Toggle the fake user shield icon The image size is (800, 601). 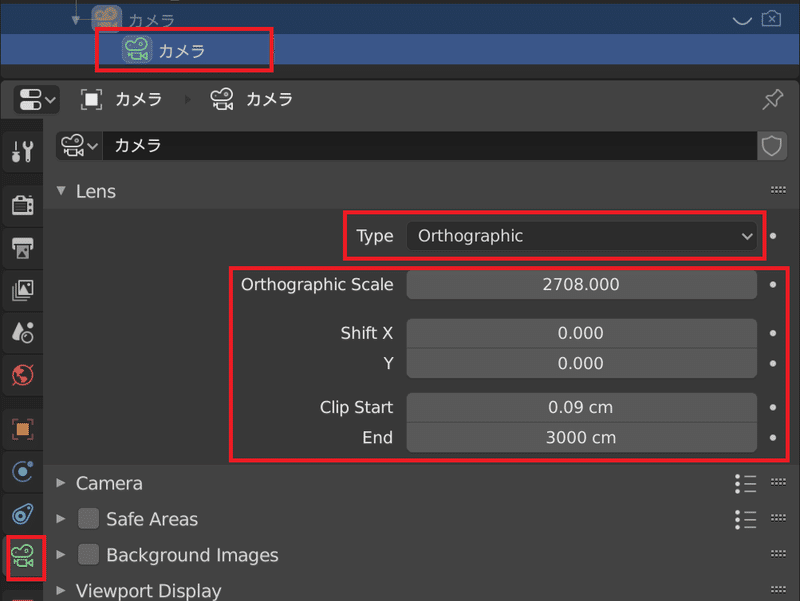(771, 146)
